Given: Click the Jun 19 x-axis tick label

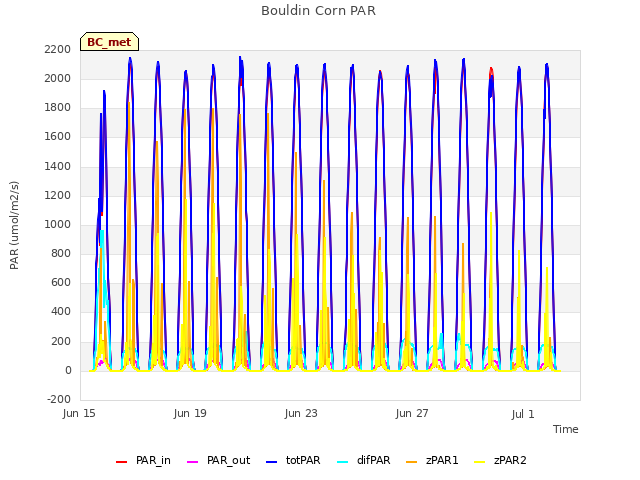Looking at the screenshot, I should [x=190, y=413].
